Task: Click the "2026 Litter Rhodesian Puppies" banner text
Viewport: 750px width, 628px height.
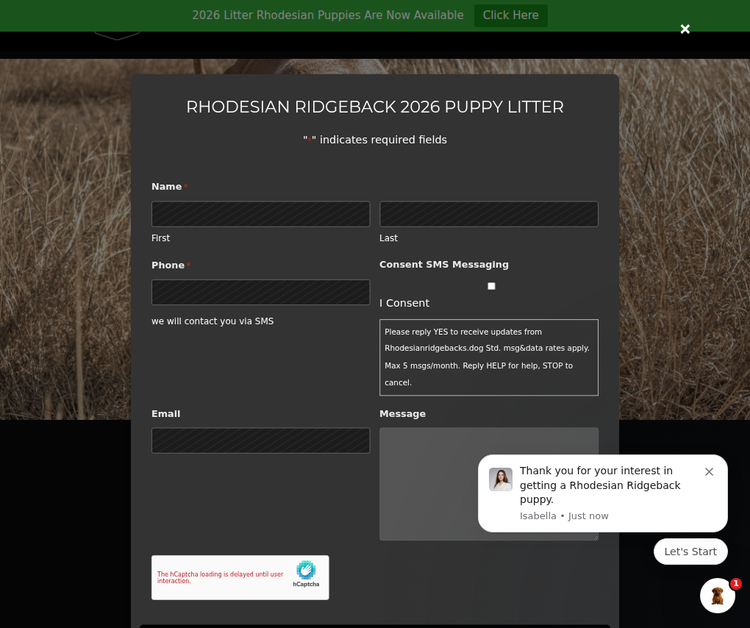Action: point(327,15)
